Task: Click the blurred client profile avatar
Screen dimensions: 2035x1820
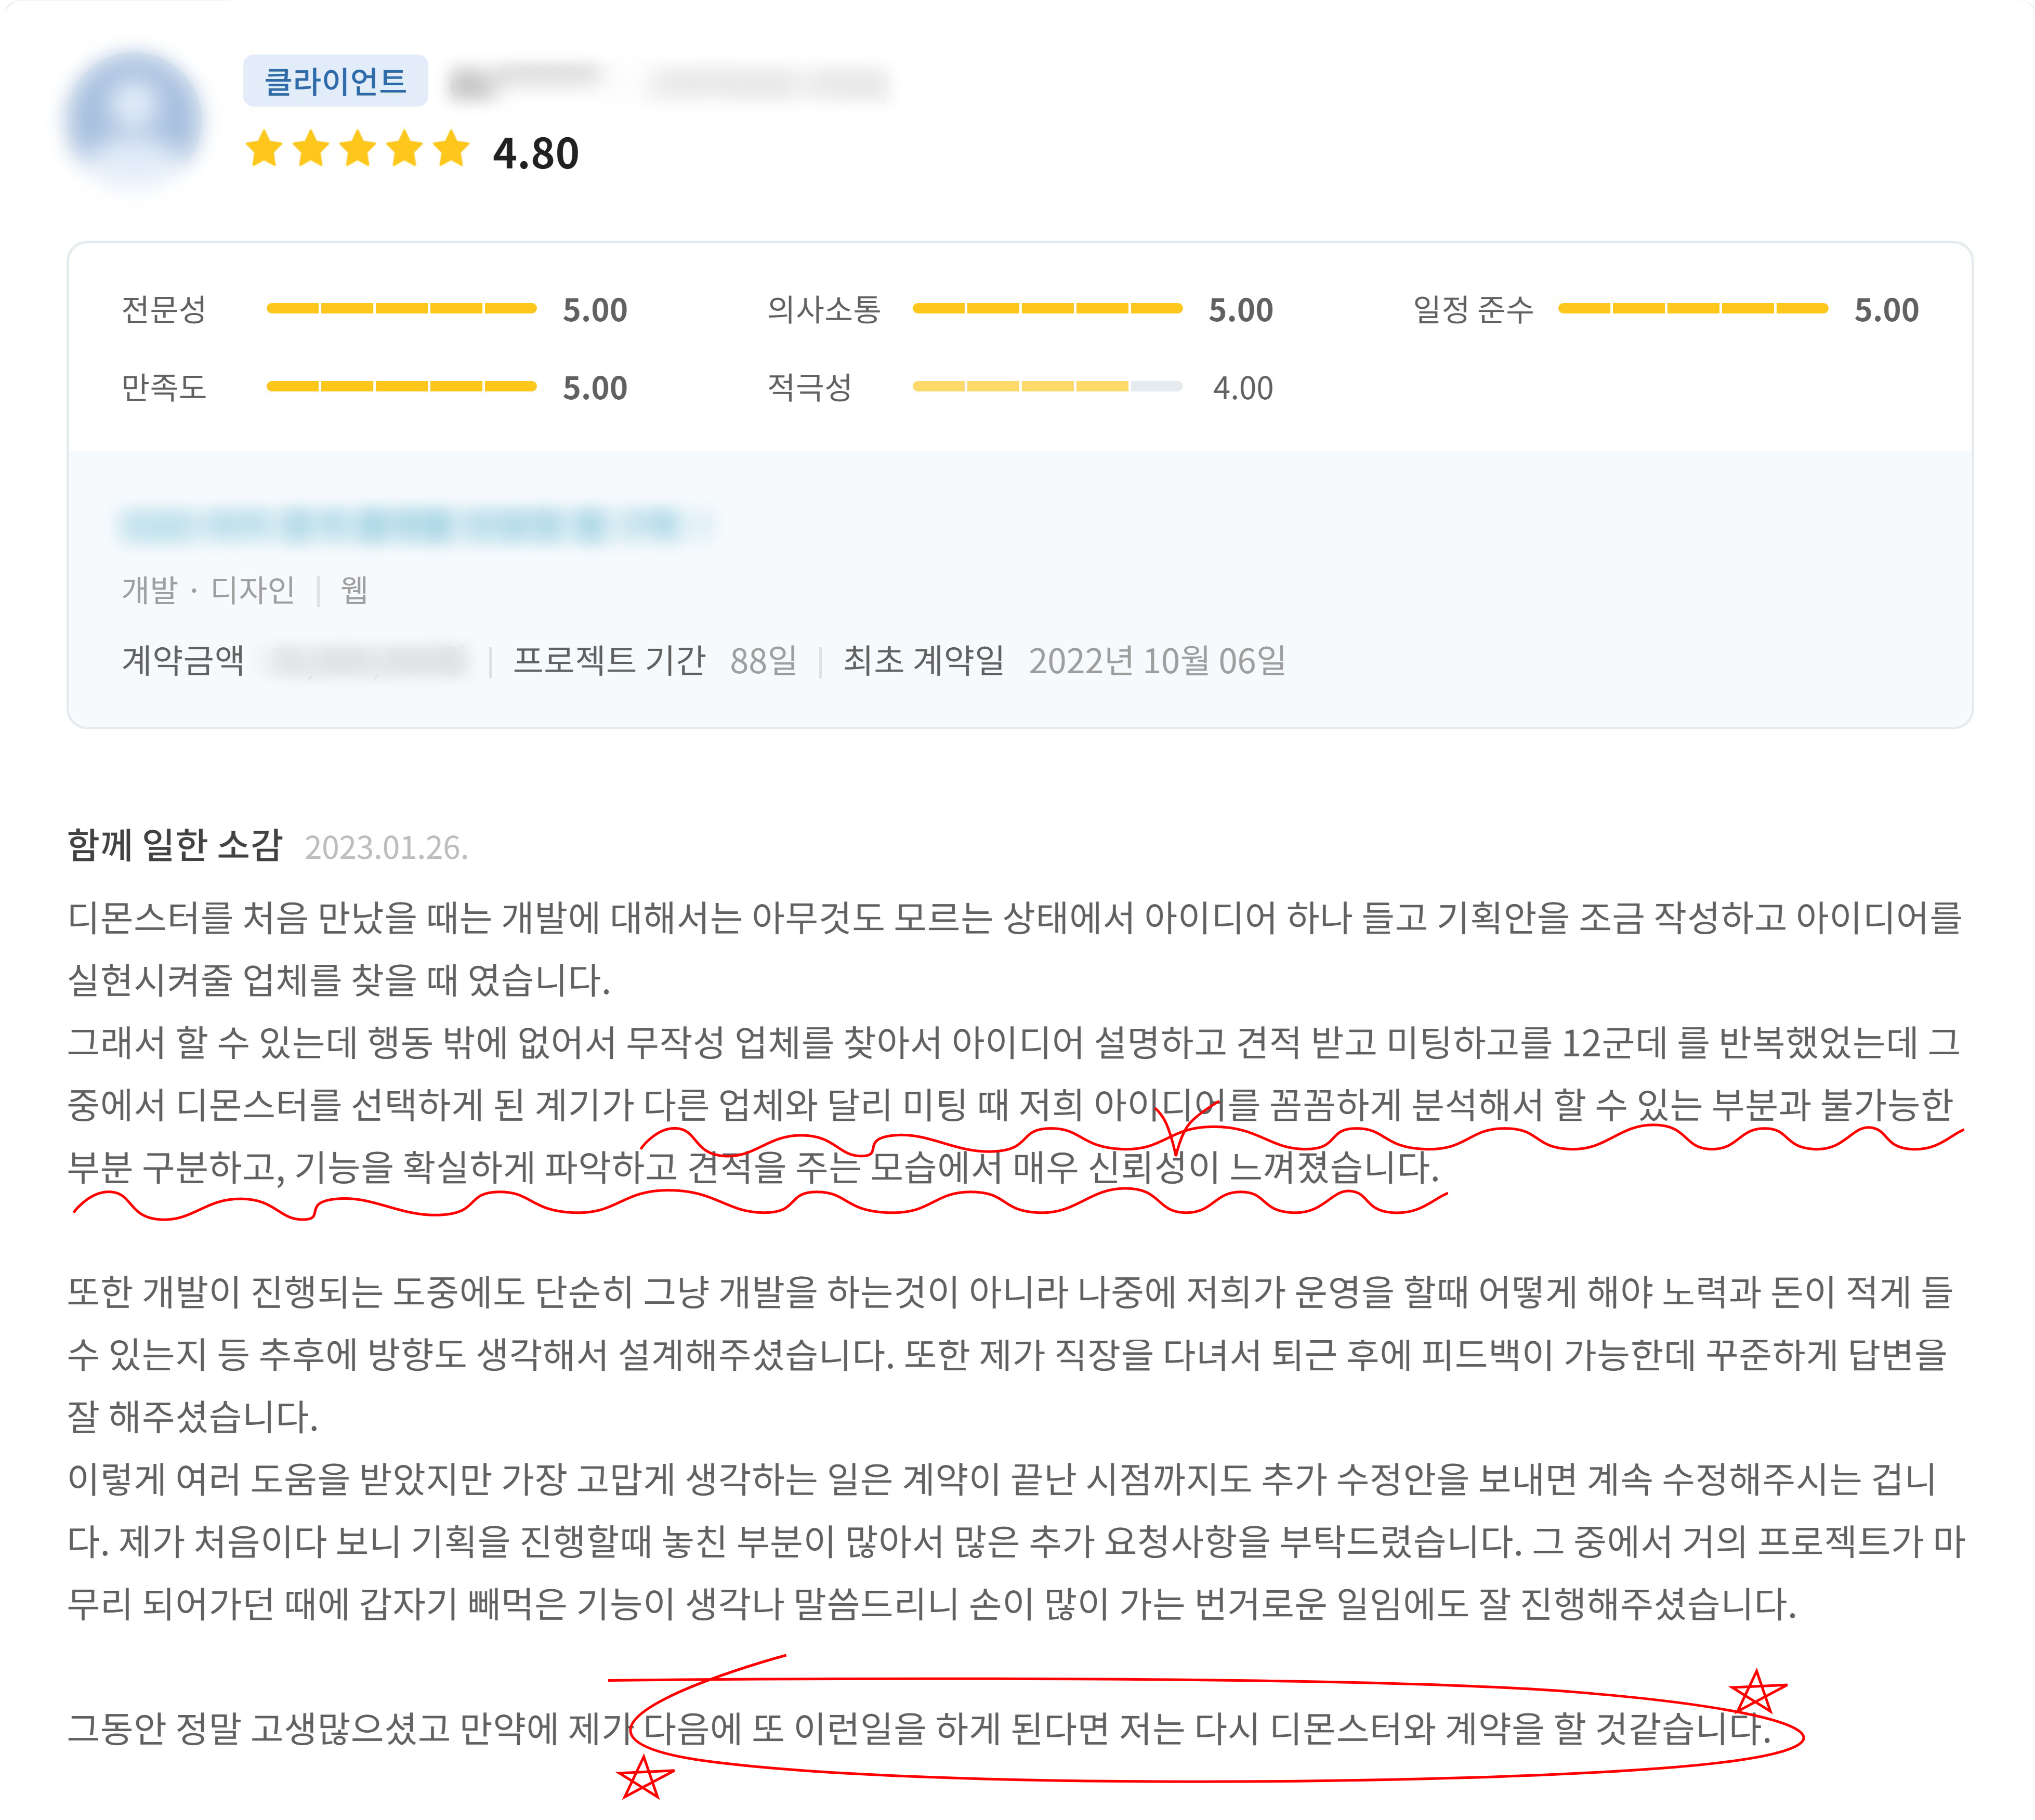Action: [134, 121]
